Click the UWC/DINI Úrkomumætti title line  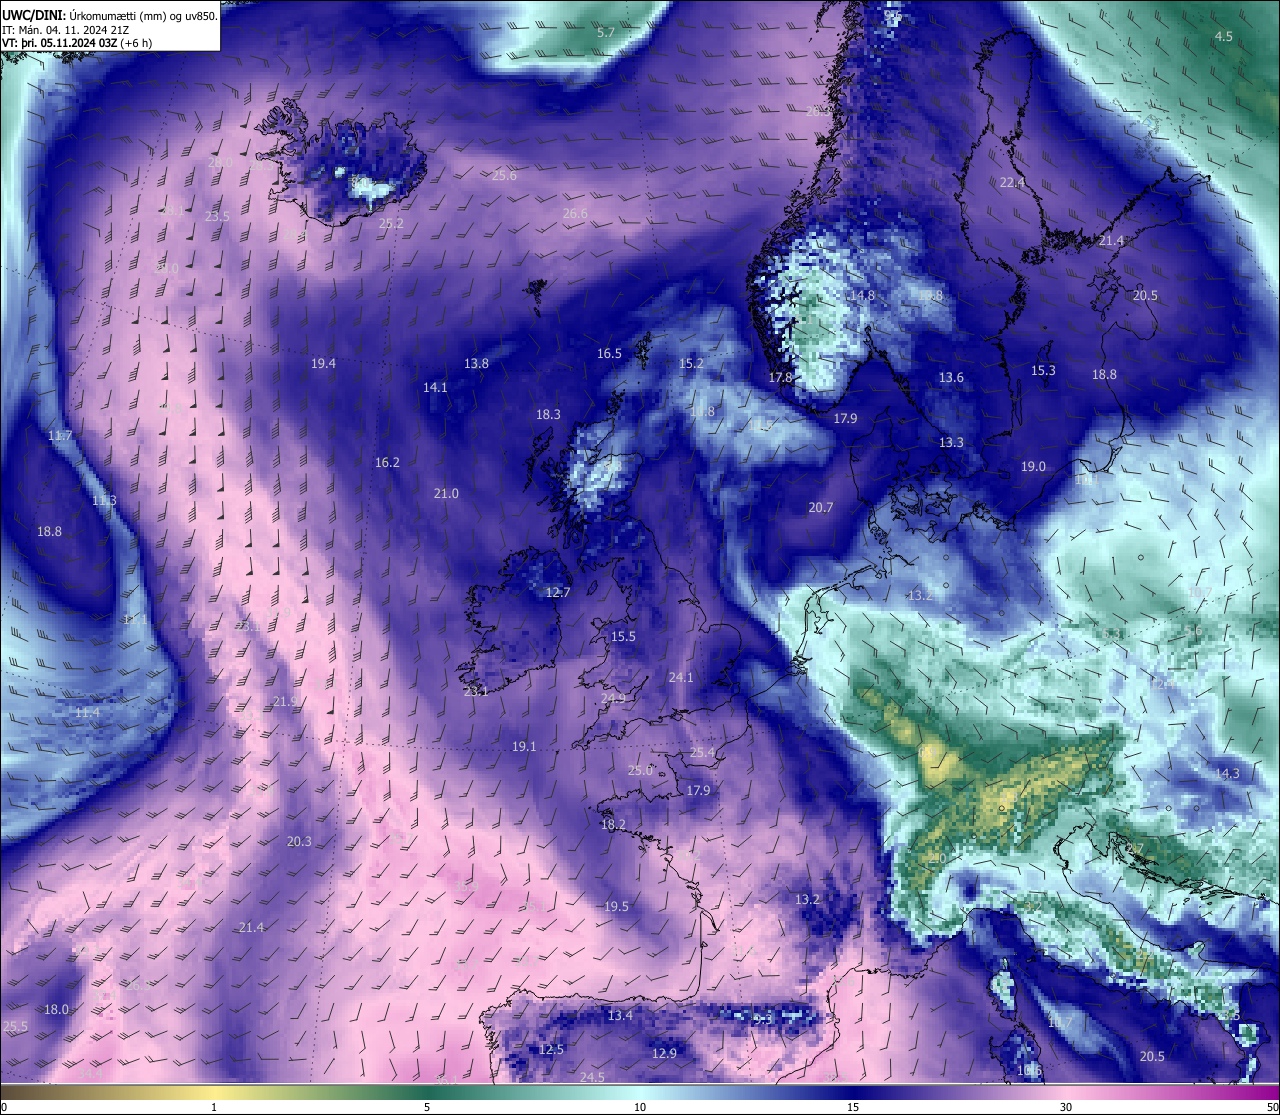110,15
